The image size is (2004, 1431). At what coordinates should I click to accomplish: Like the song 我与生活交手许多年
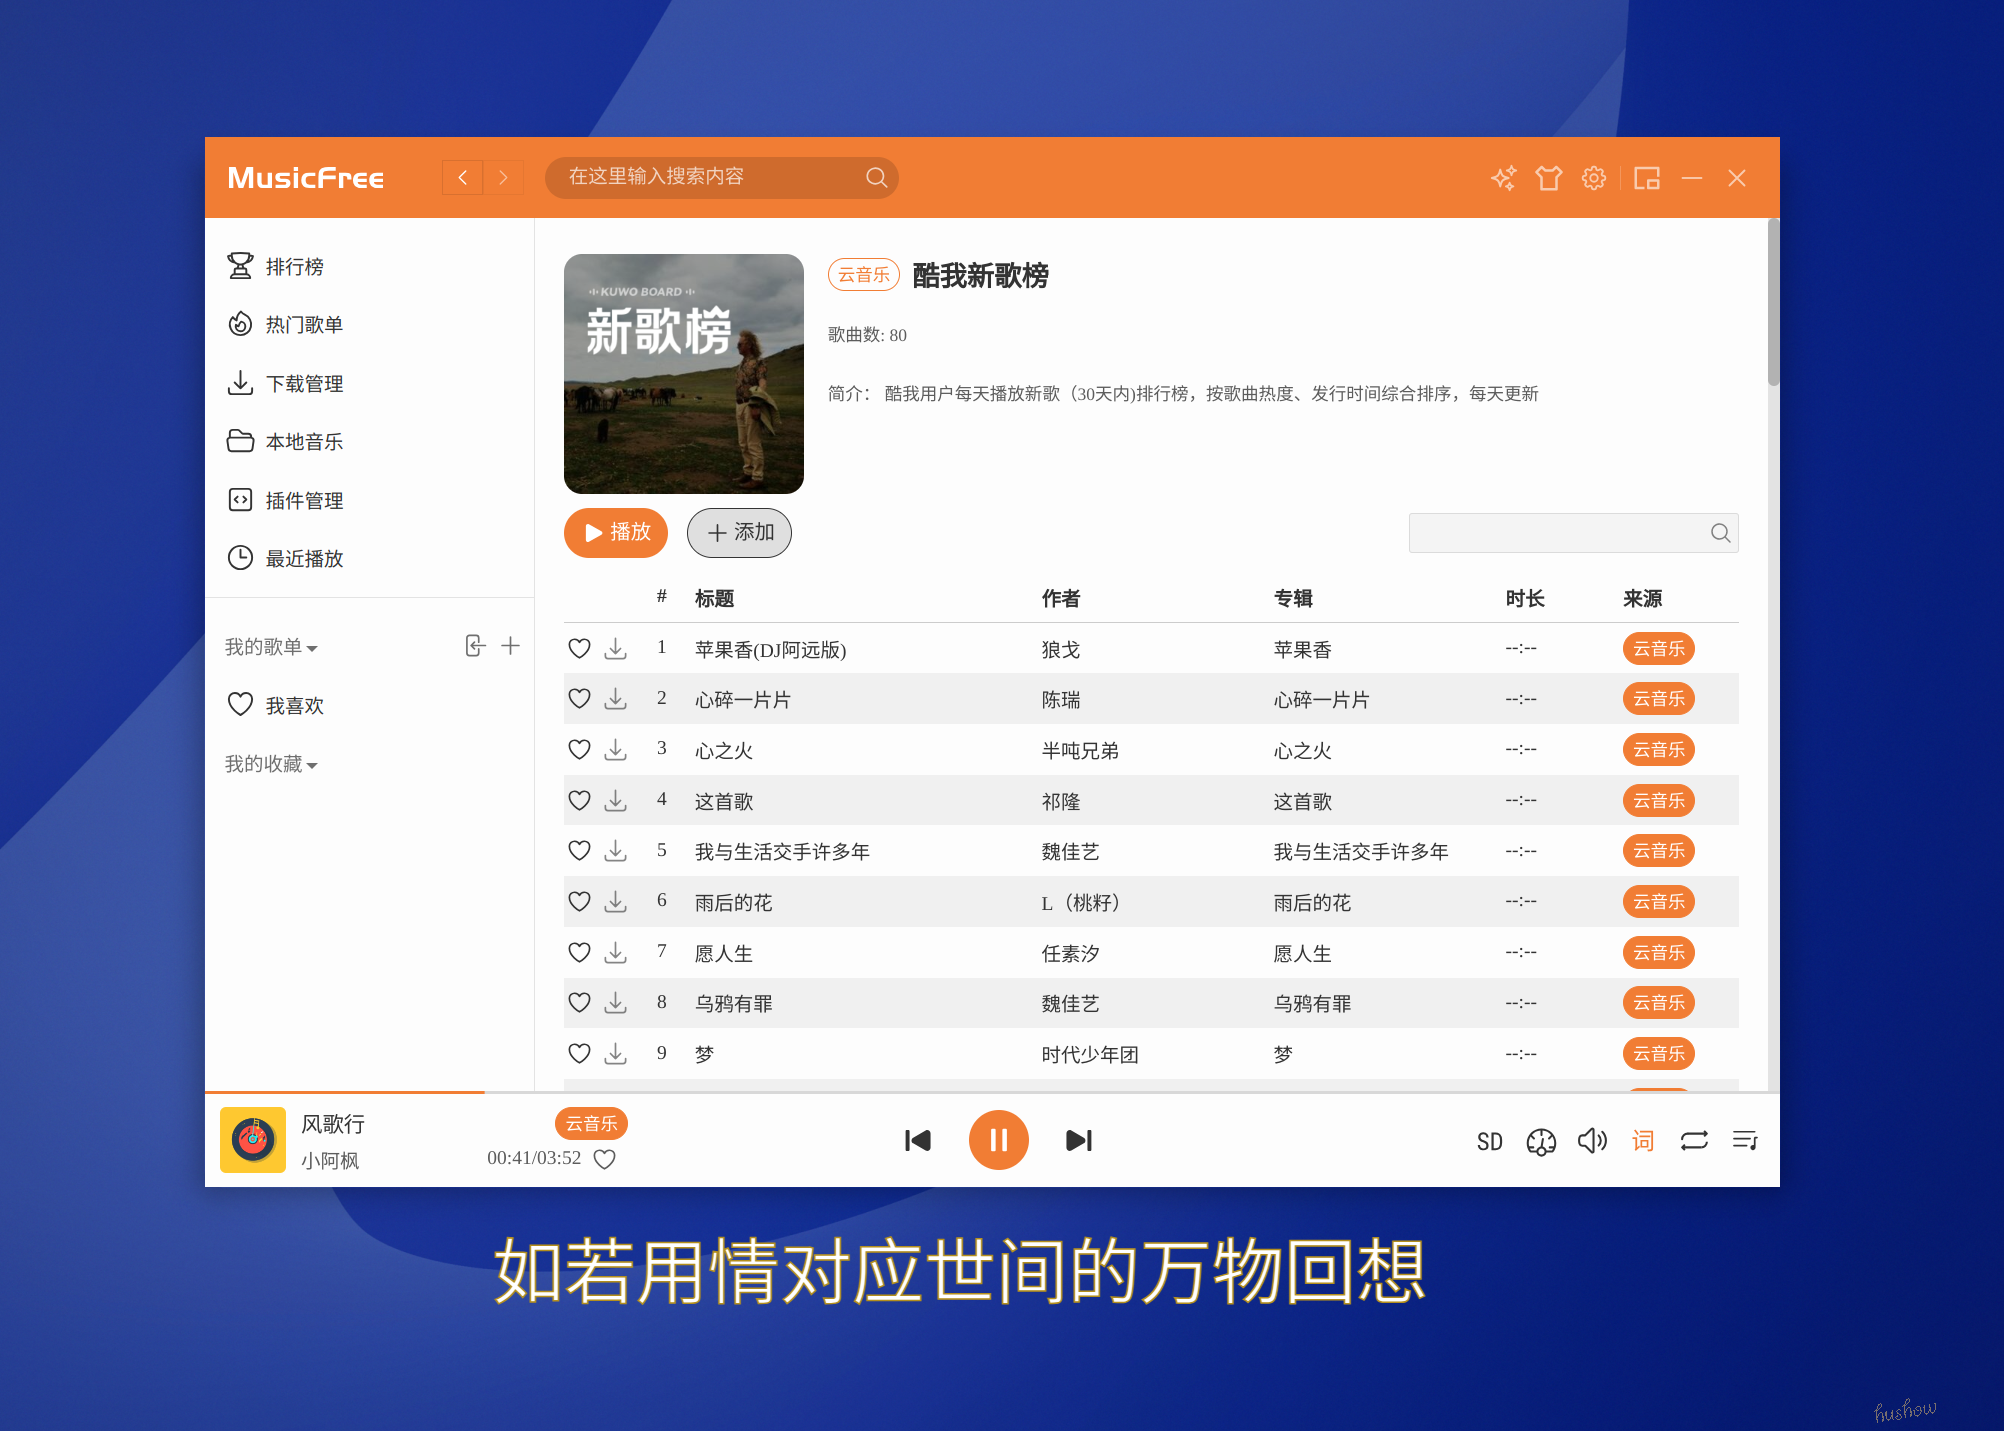click(579, 850)
